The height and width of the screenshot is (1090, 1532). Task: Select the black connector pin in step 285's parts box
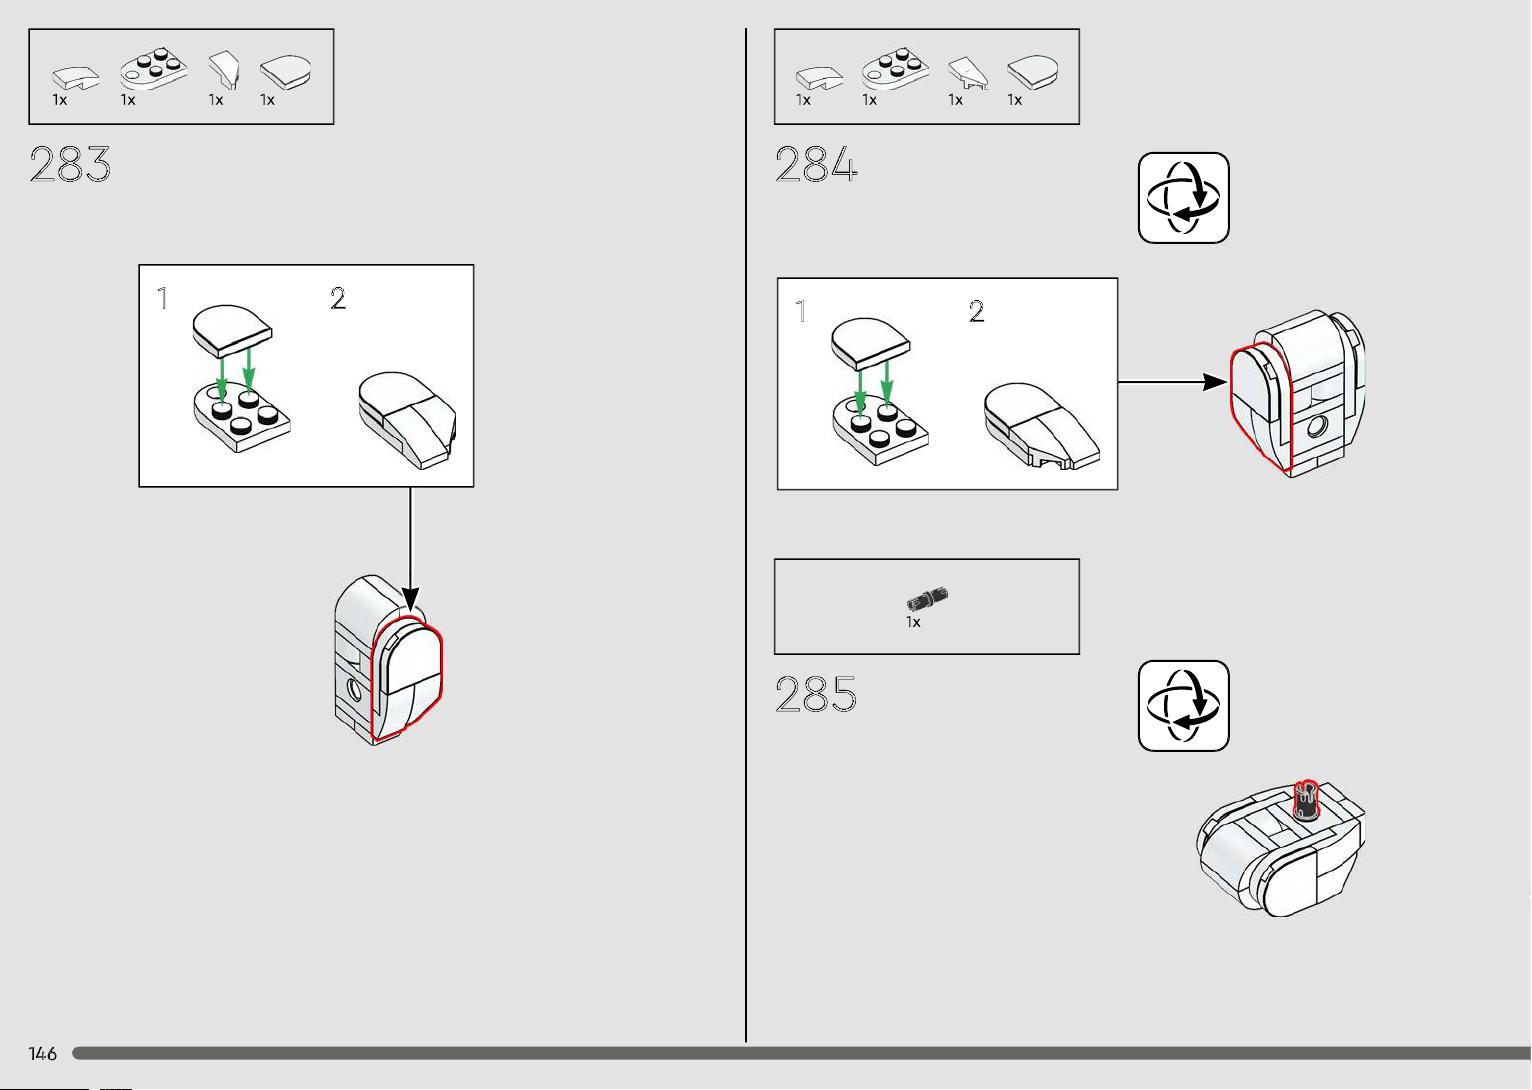coord(927,599)
